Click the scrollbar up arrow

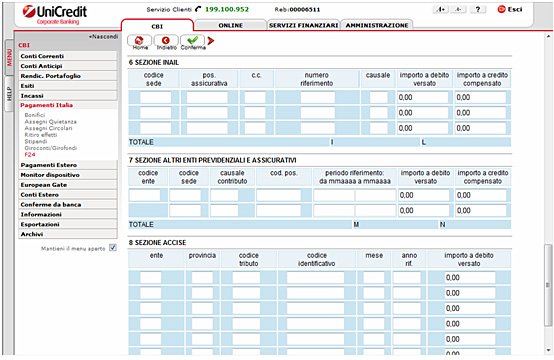[x=548, y=36]
